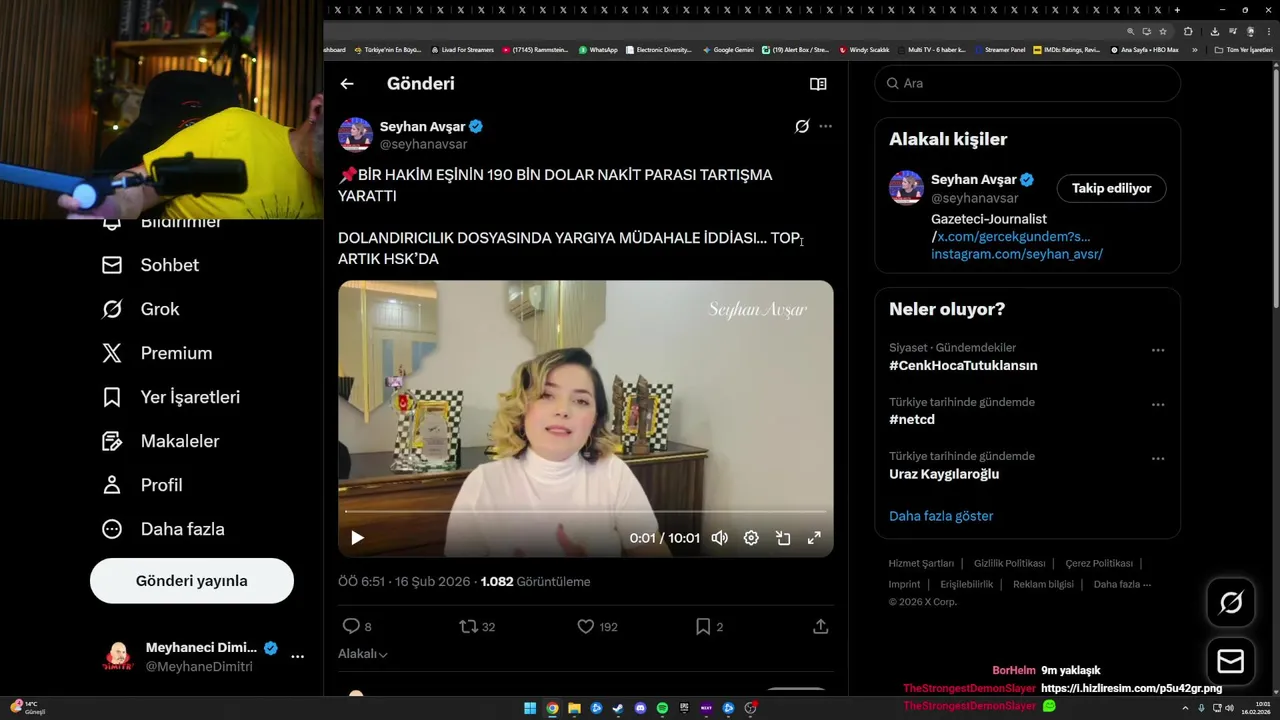Screen dimensions: 1280x720
Task: Open Streamer Panel bookmark
Action: (x=1000, y=50)
